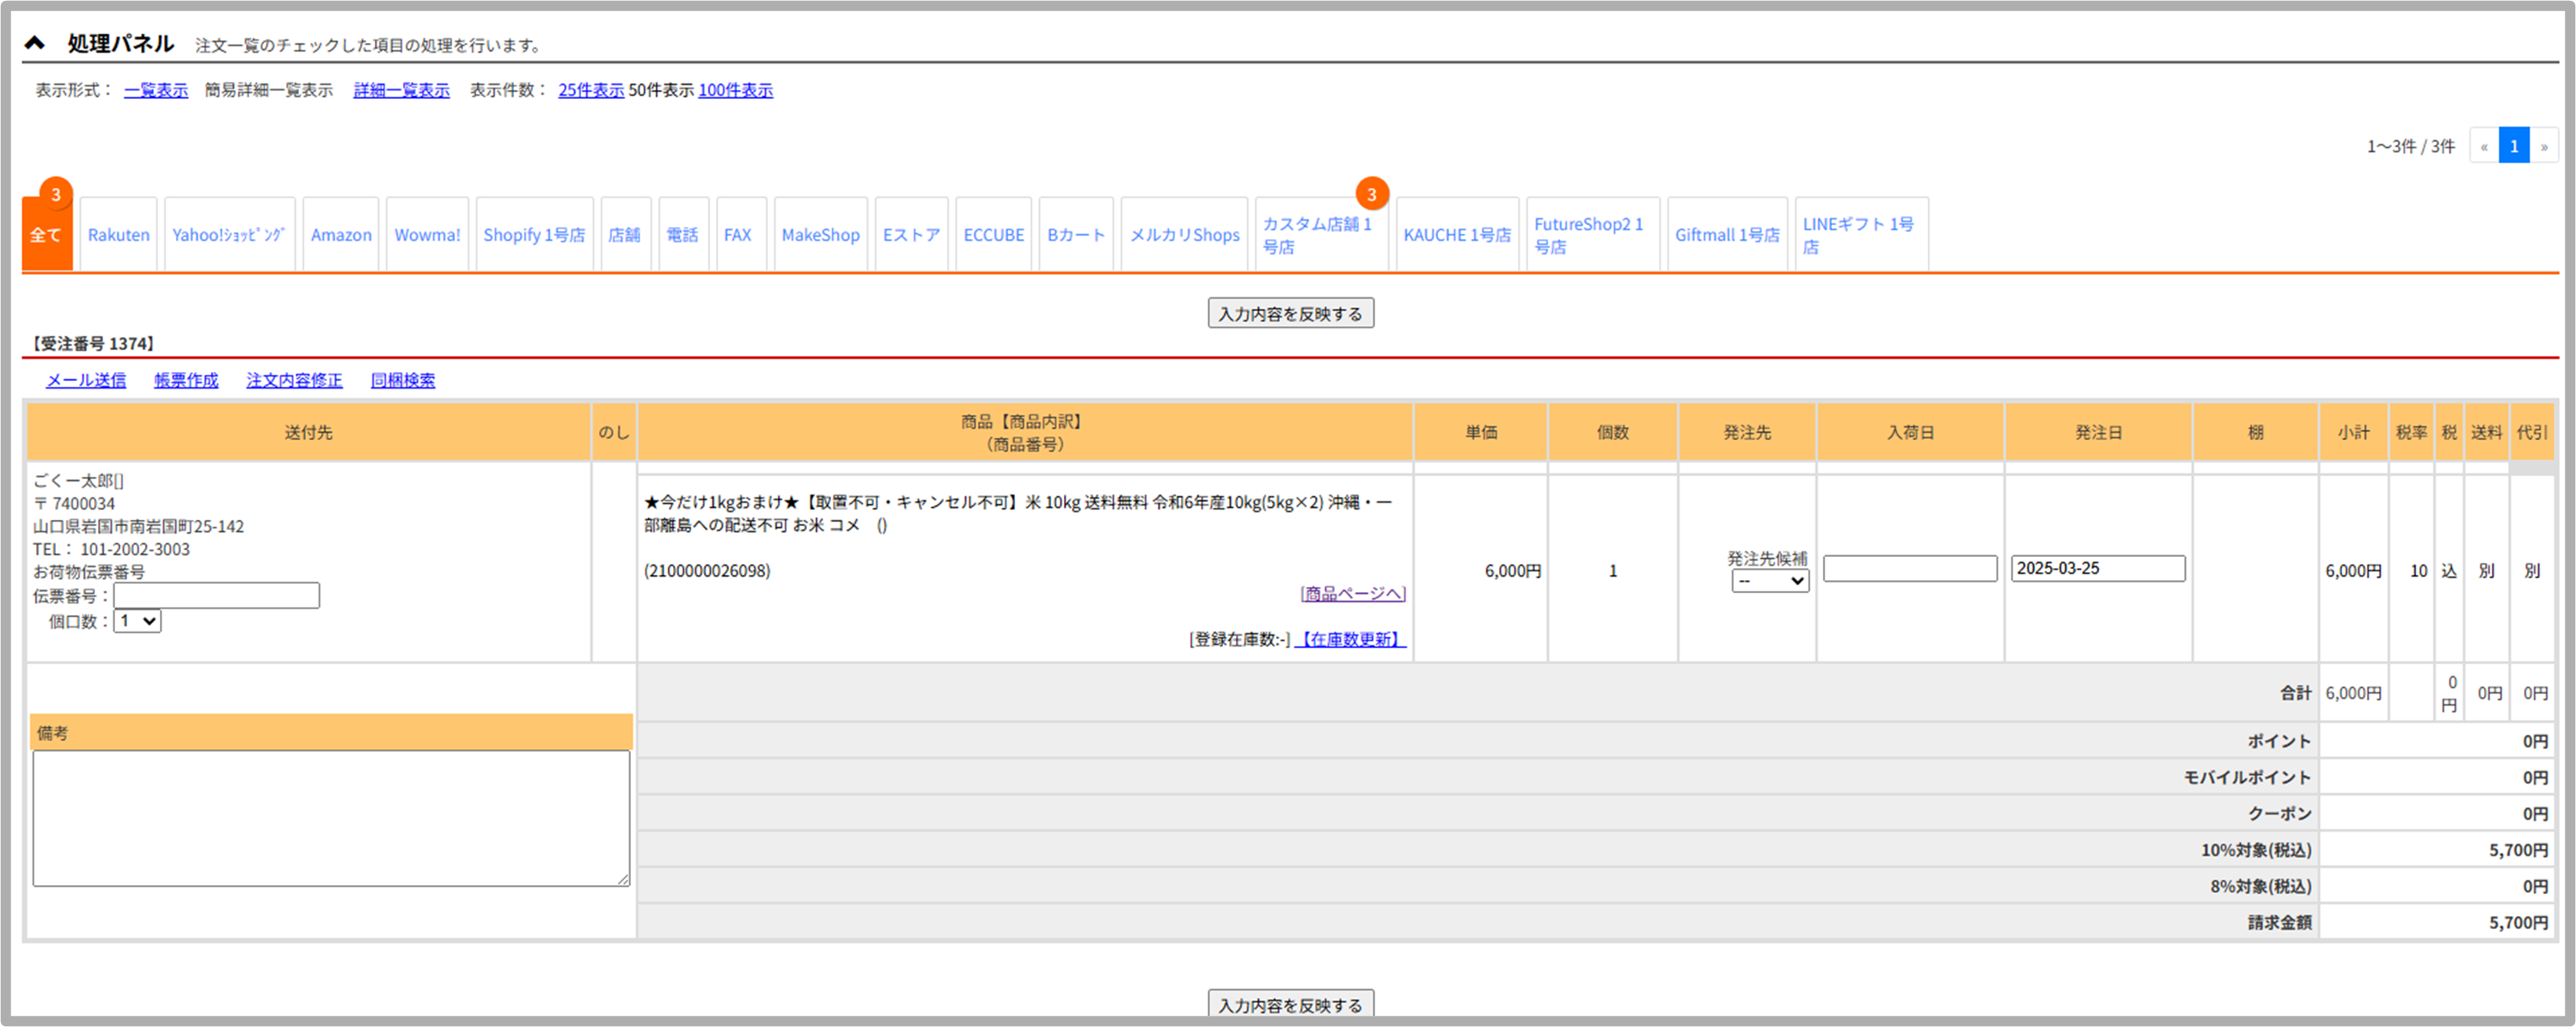The width and height of the screenshot is (2576, 1027).
Task: Open the MakeShop tab
Action: [821, 234]
